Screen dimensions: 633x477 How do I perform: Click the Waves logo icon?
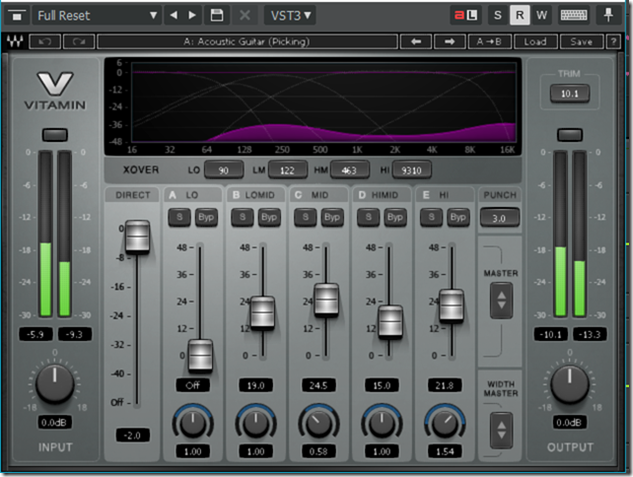(x=16, y=42)
